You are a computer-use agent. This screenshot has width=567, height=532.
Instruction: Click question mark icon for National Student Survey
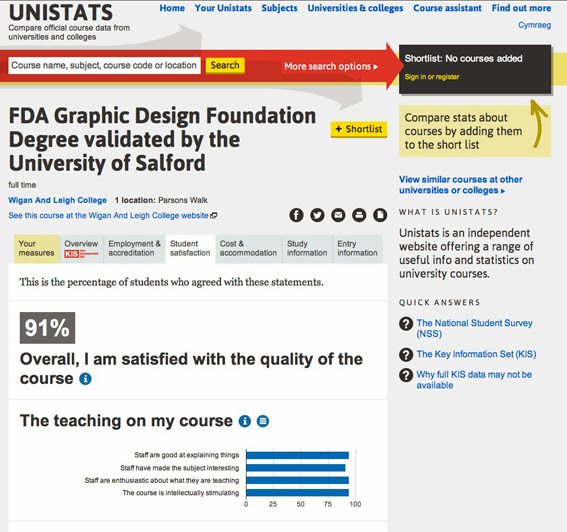click(x=406, y=323)
